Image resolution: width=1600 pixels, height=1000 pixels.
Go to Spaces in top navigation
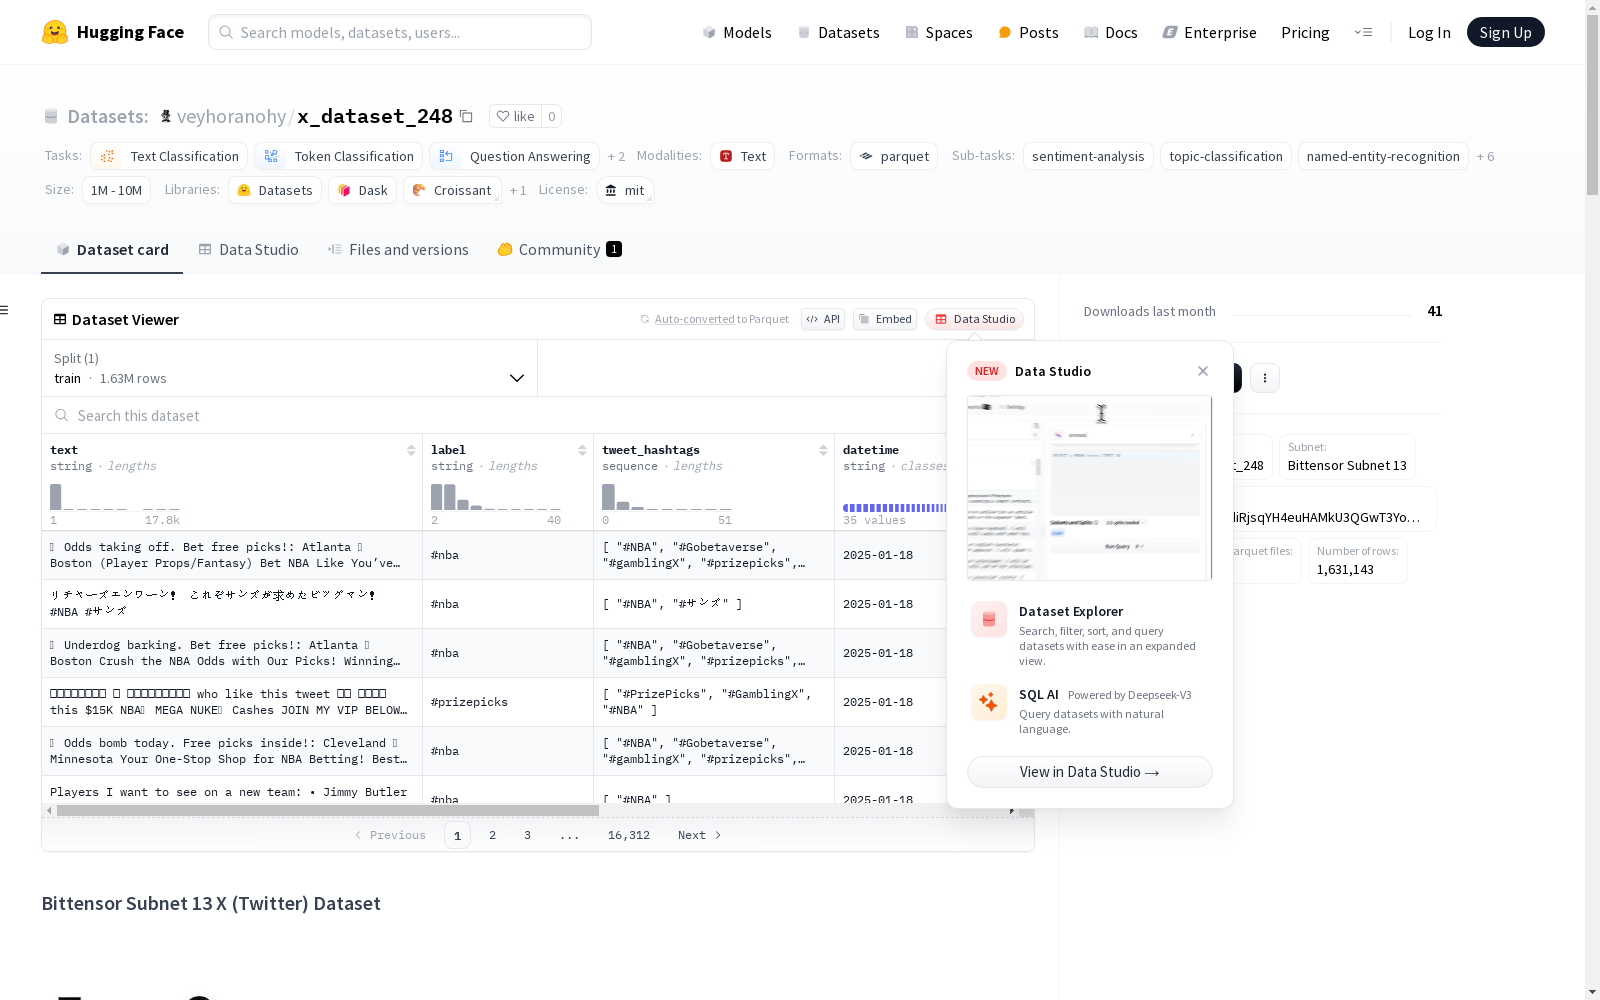(938, 32)
